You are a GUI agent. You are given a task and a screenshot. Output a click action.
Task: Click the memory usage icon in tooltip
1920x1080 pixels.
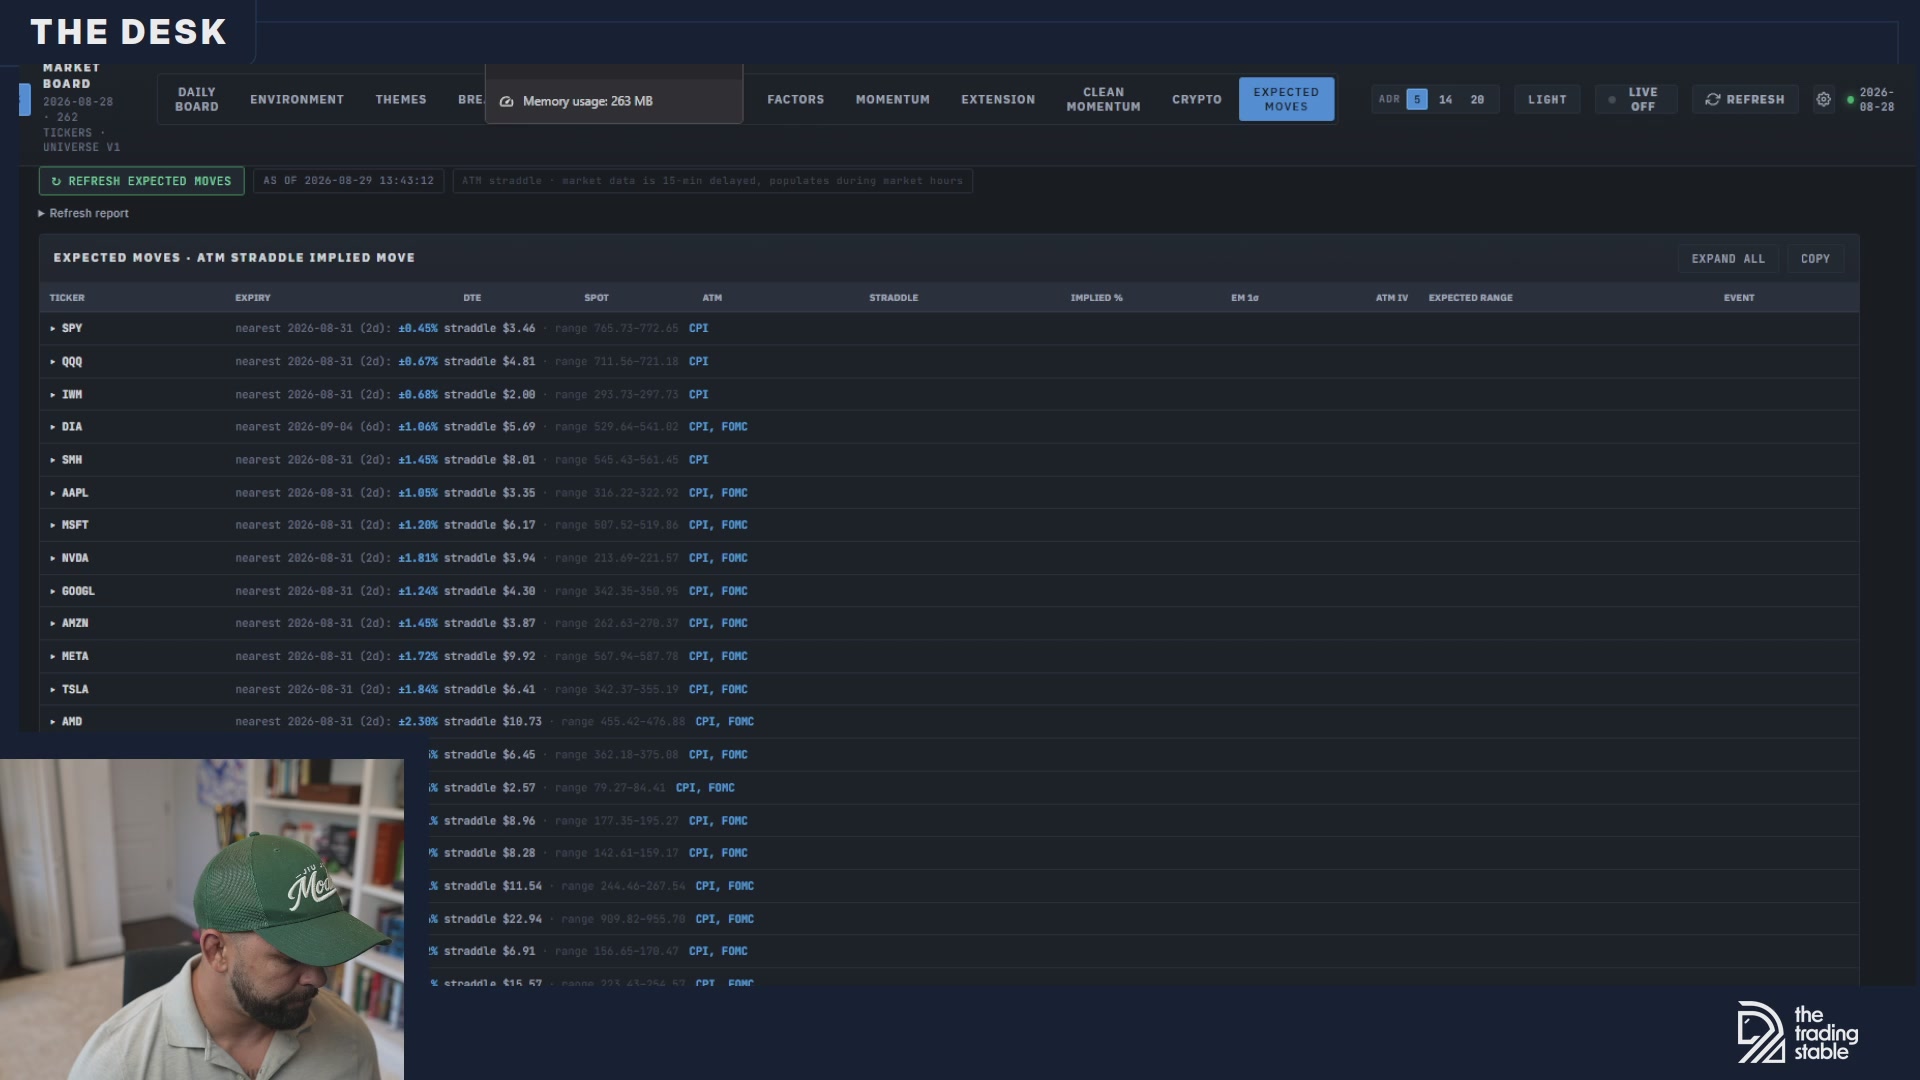[506, 101]
